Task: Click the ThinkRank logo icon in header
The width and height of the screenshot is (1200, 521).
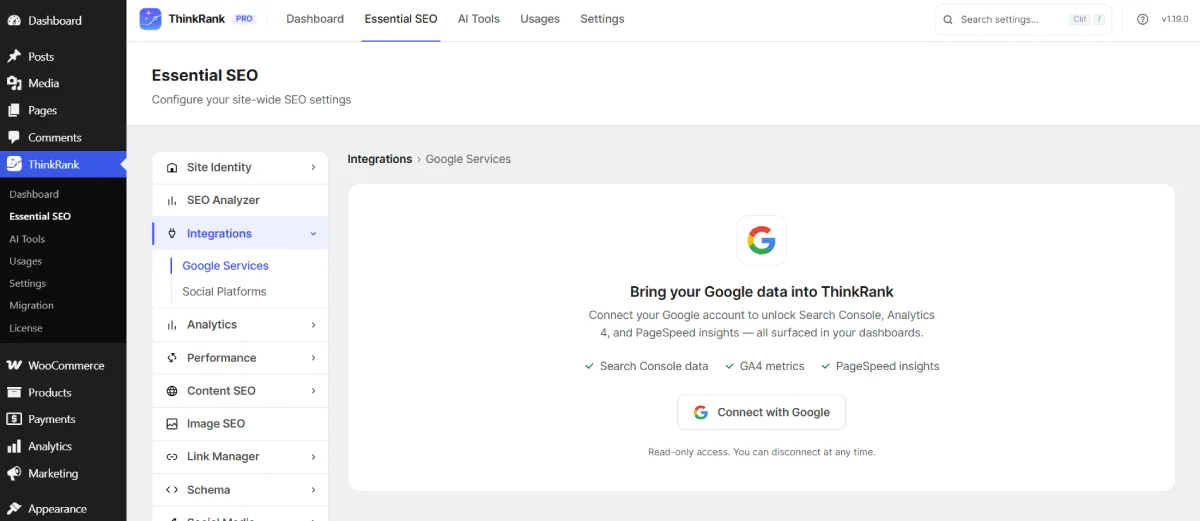Action: coord(150,19)
